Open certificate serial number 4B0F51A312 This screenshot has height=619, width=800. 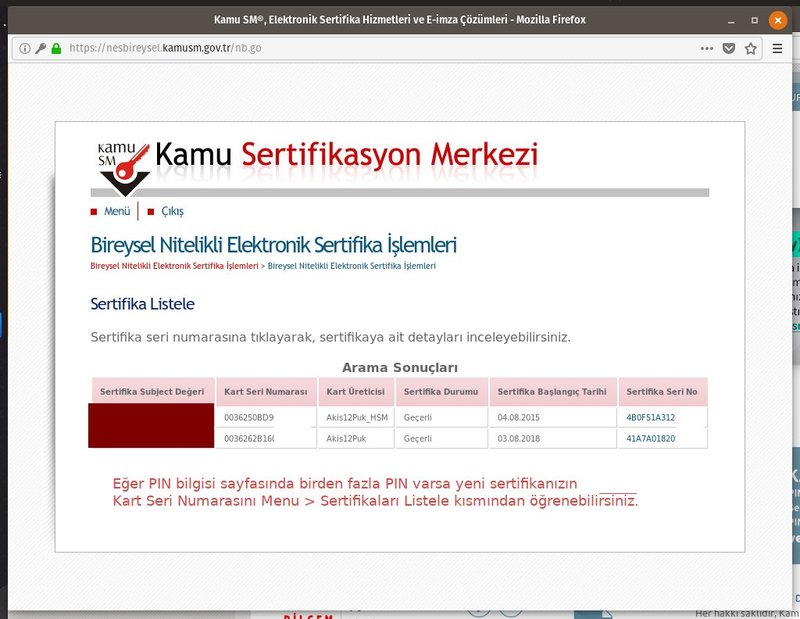tap(651, 417)
